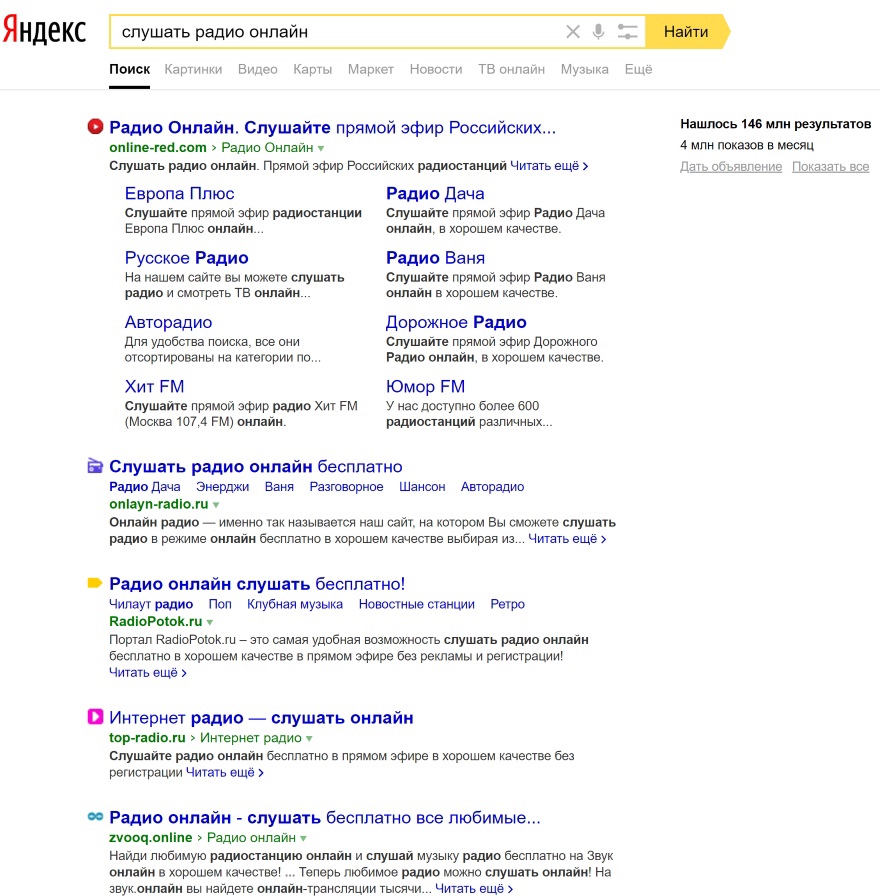Screen dimensions: 880x896
Task: Click the RadioPotok.ru yellow favicon
Action: click(x=95, y=583)
